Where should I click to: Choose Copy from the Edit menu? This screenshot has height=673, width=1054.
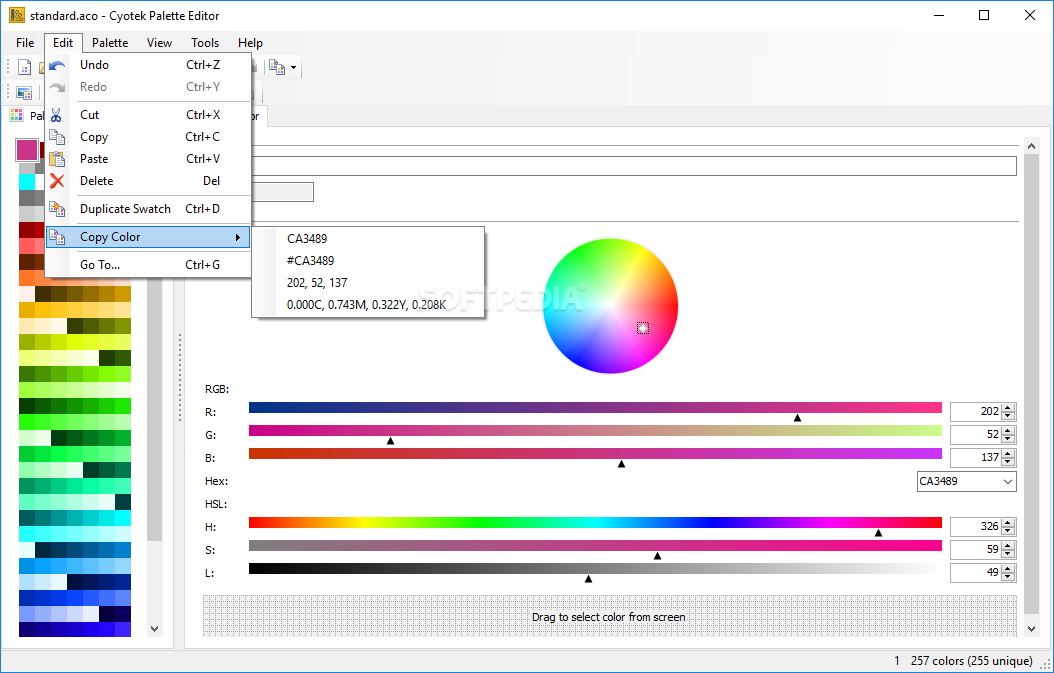(x=147, y=136)
